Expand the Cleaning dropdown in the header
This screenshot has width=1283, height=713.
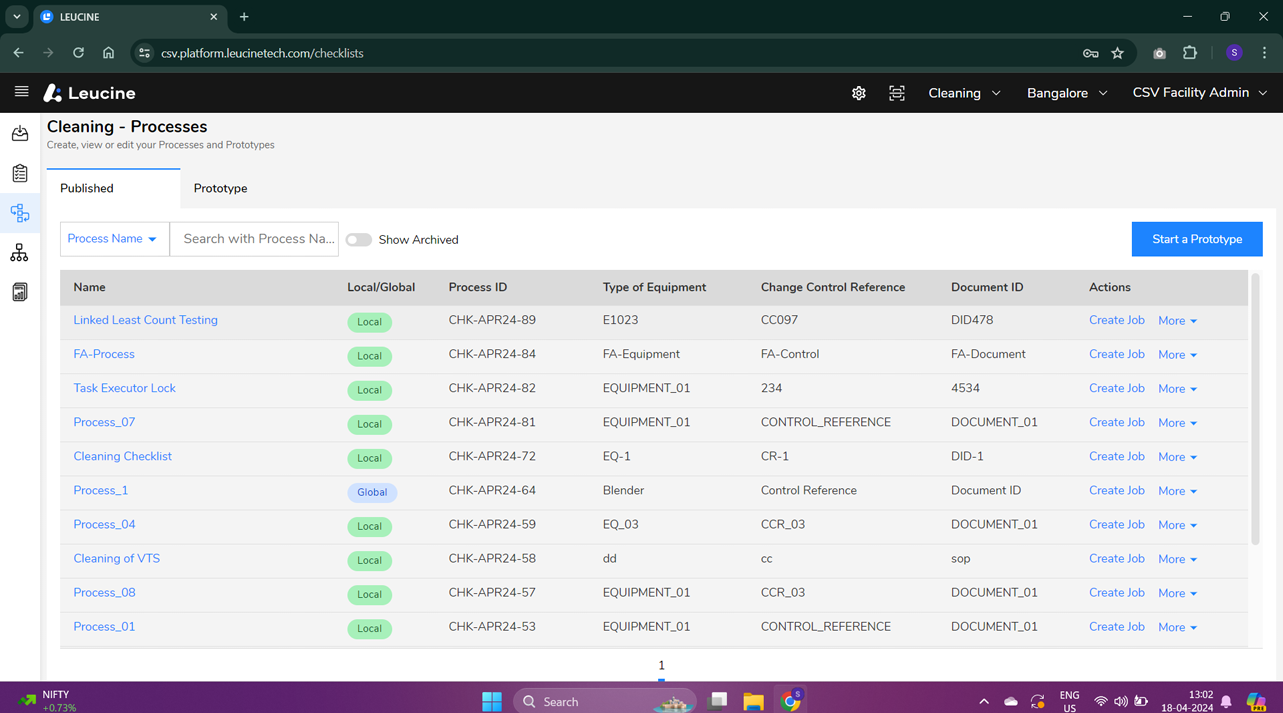(x=964, y=93)
